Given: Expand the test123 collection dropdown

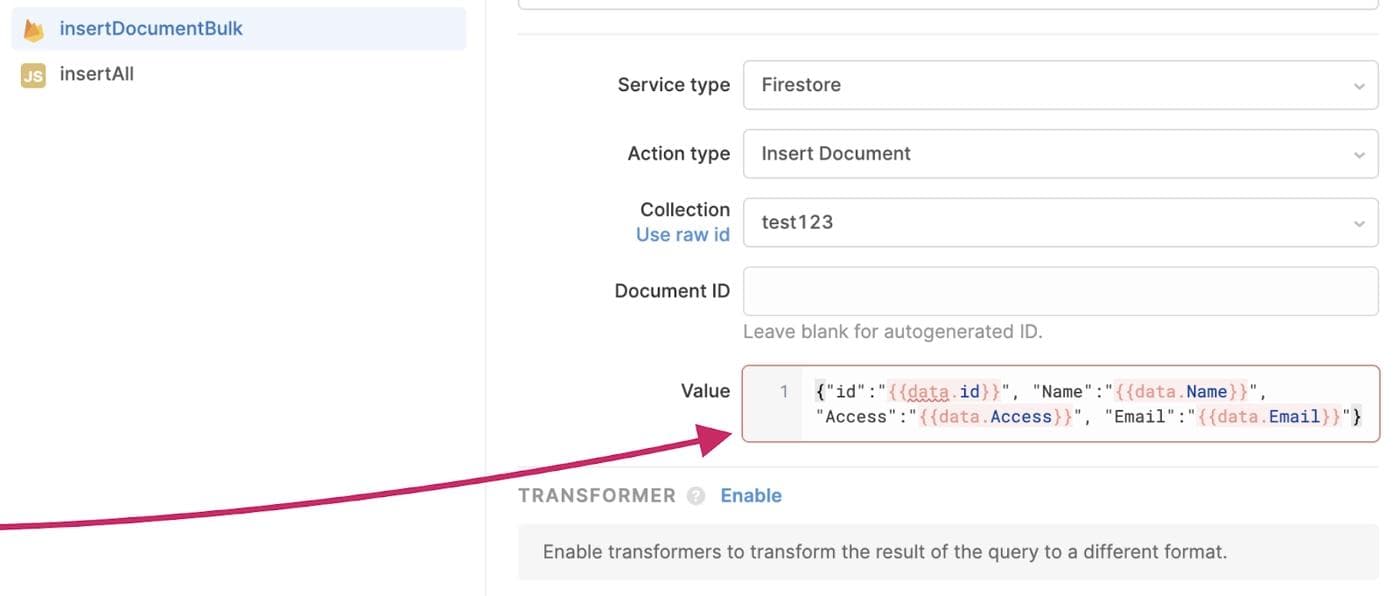Looking at the screenshot, I should pyautogui.click(x=1050, y=222).
